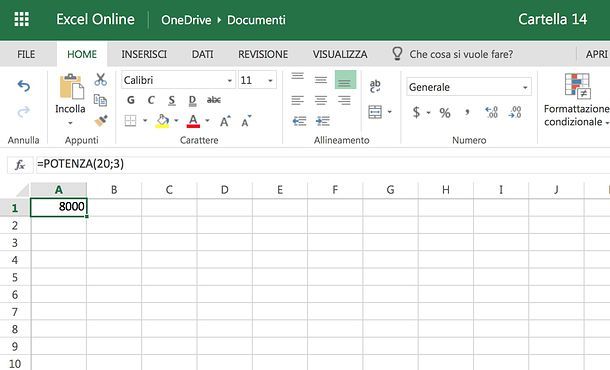Toggle strikethrough abc button
The image size is (610, 370).
pyautogui.click(x=214, y=100)
